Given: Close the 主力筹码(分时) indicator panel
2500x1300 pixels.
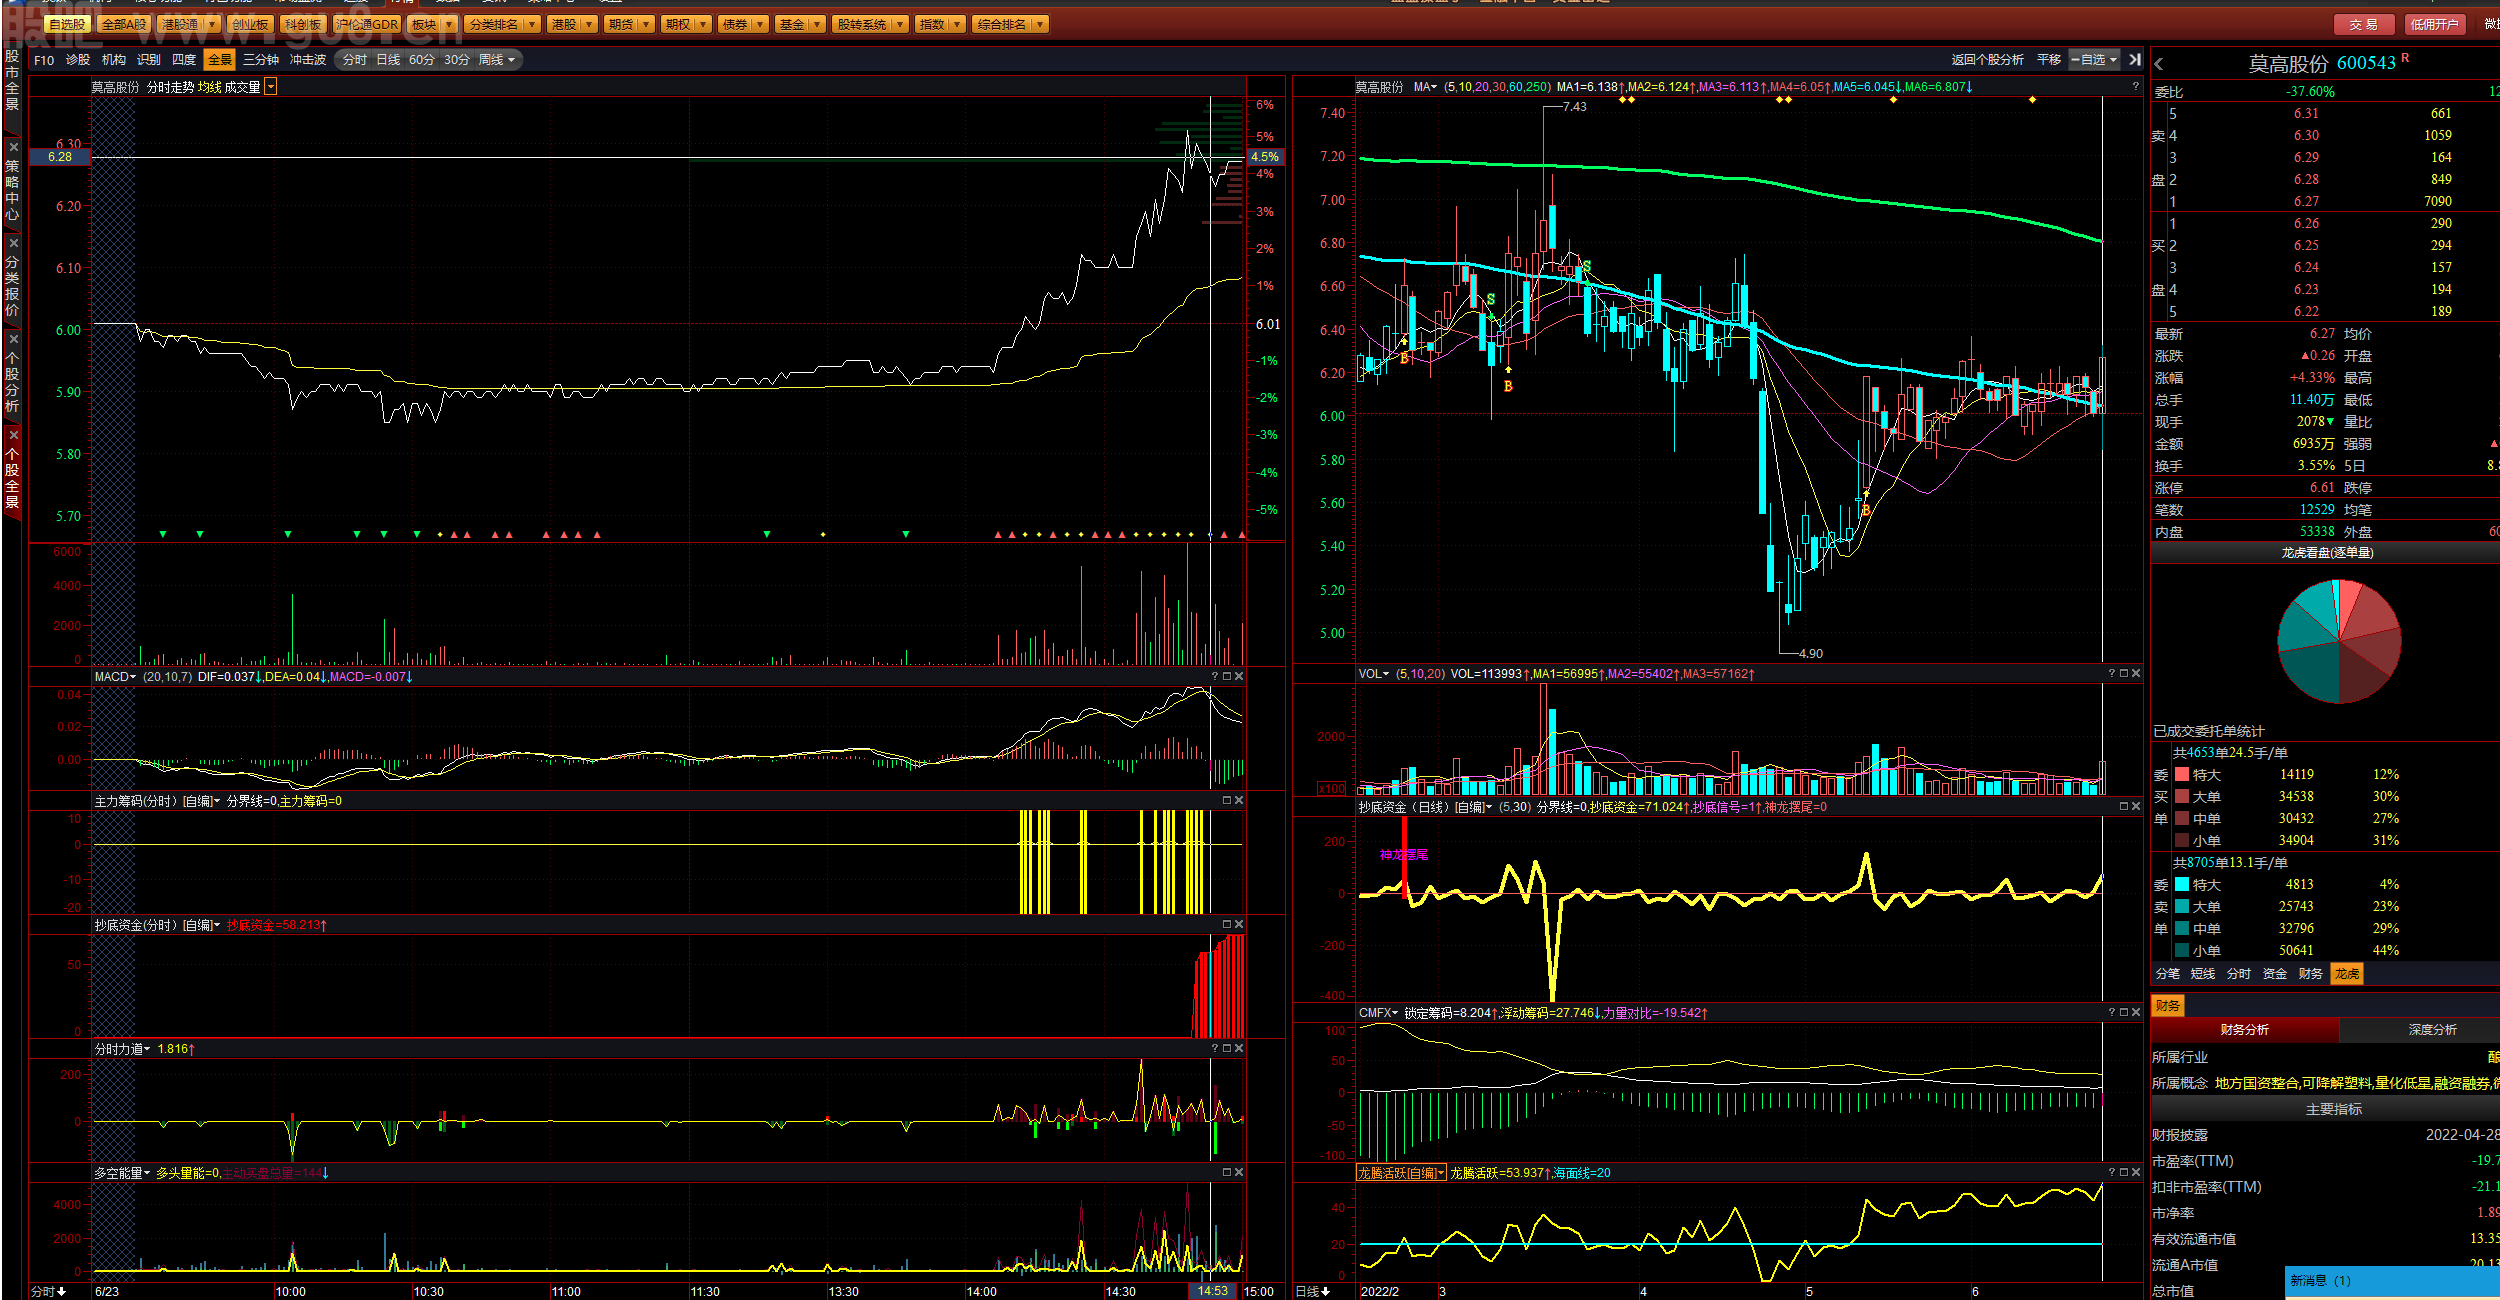Looking at the screenshot, I should pos(1239,801).
